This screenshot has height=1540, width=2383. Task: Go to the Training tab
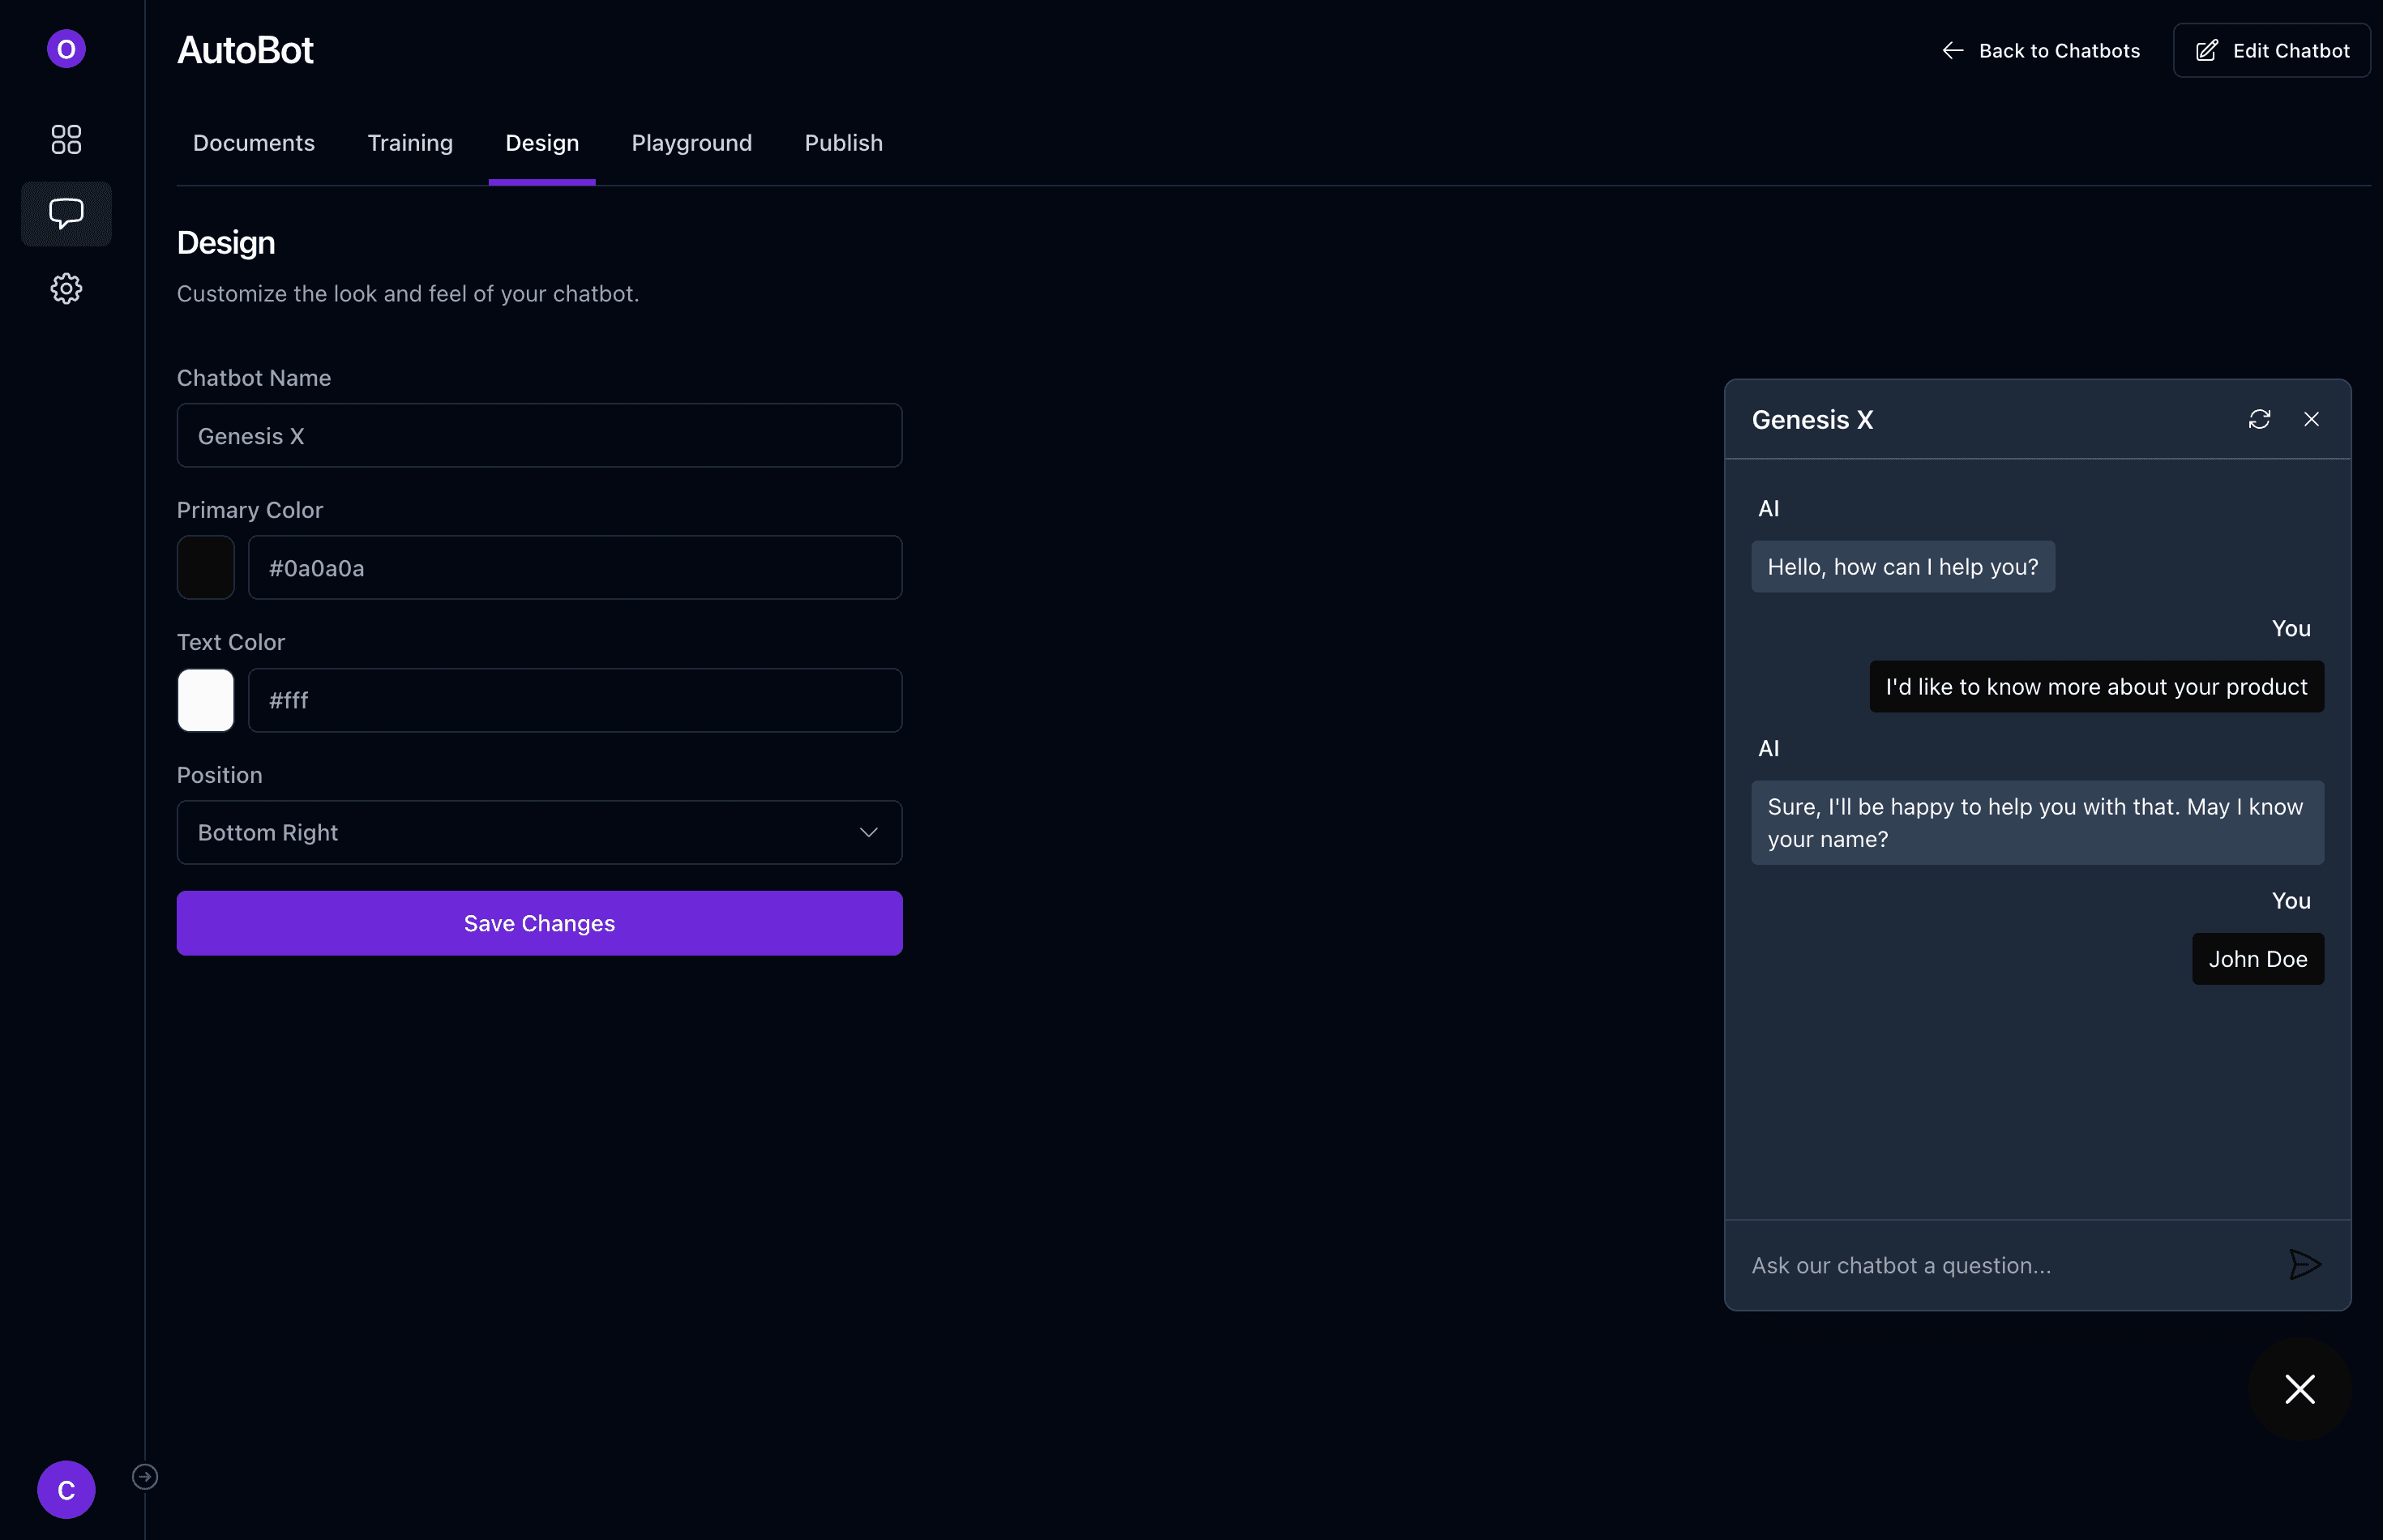tap(410, 142)
